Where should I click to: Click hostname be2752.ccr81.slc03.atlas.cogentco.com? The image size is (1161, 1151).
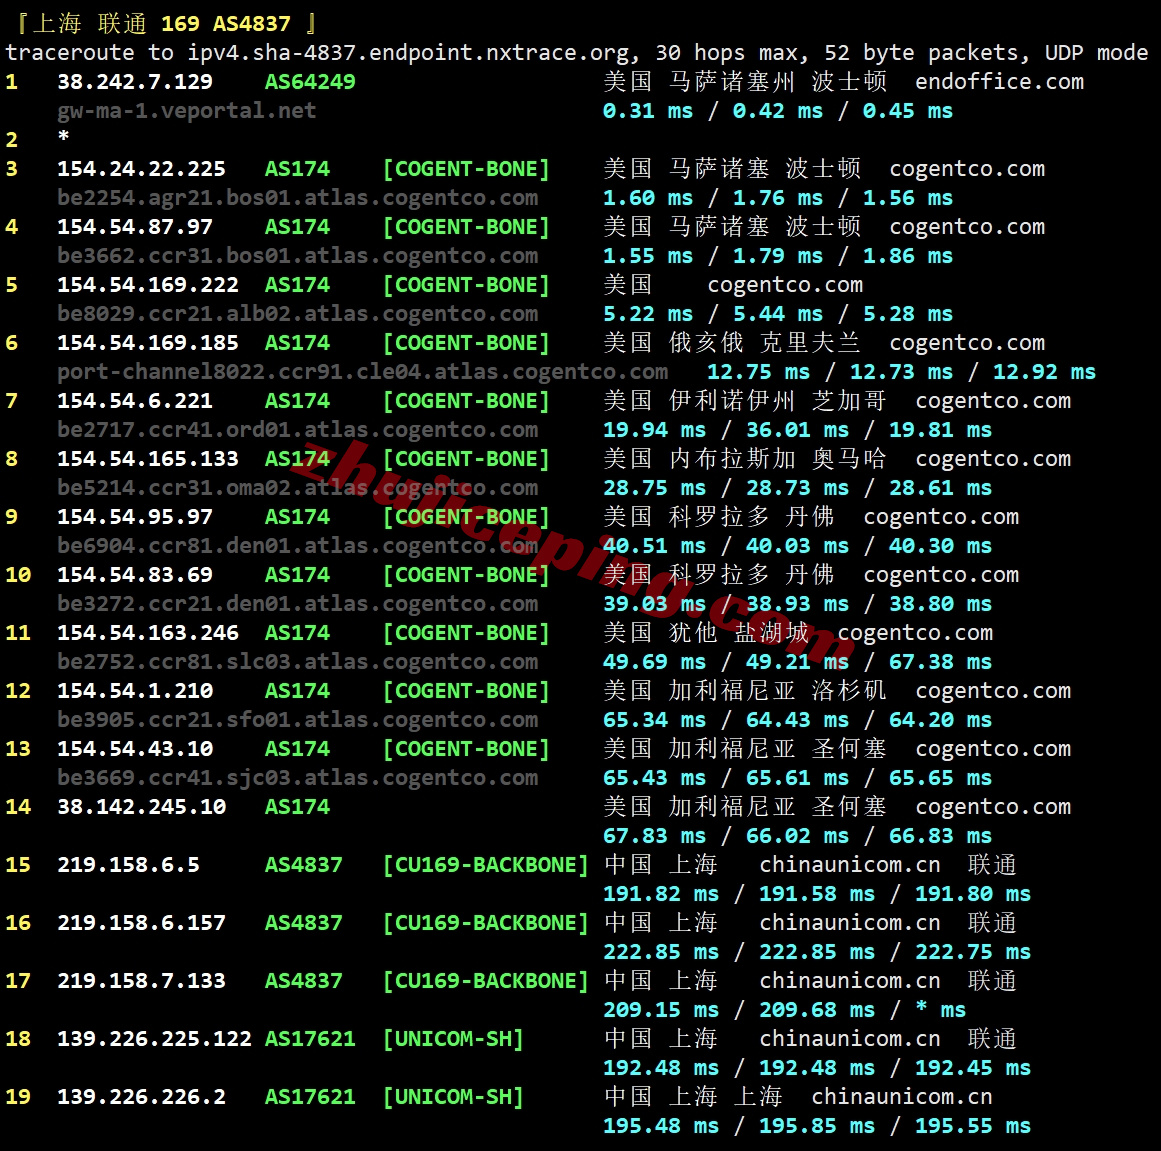[298, 662]
